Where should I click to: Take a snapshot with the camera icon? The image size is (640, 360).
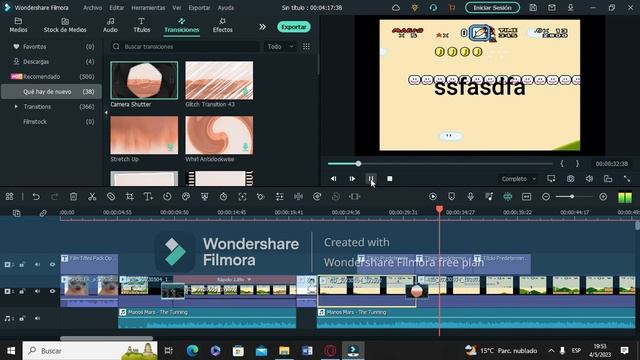click(570, 179)
